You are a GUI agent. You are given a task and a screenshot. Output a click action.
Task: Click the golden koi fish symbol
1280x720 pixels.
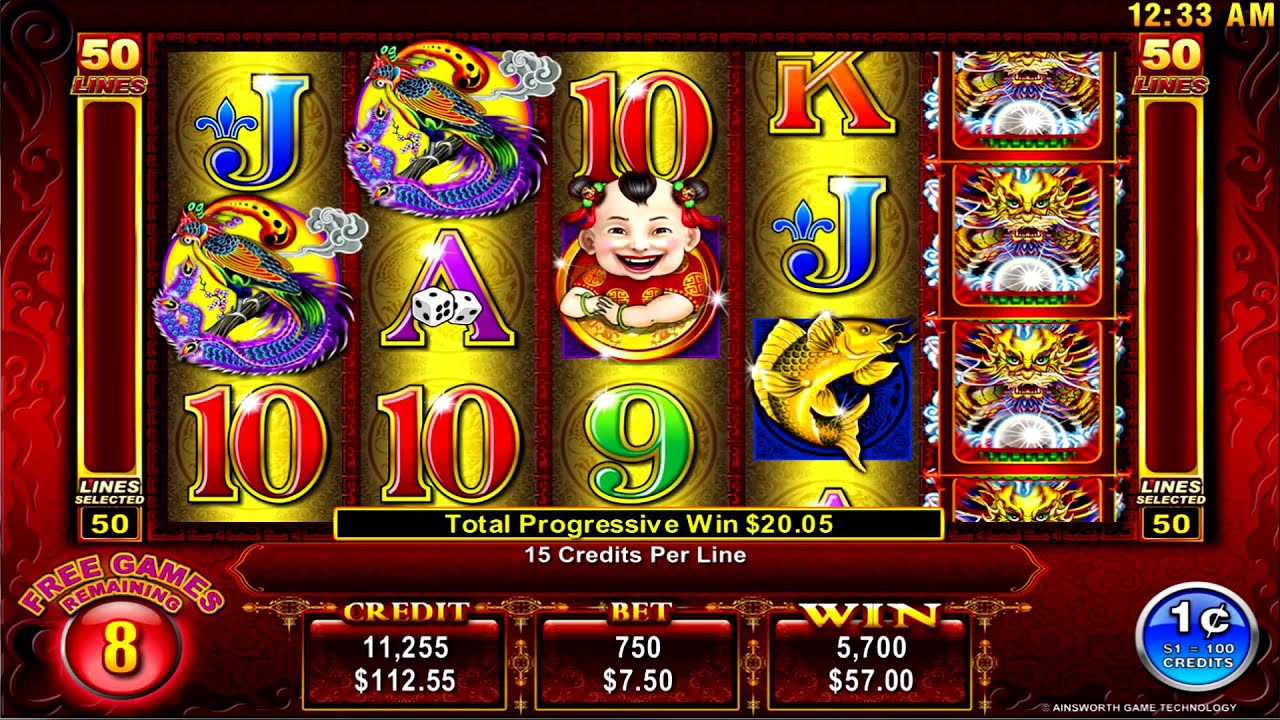(x=833, y=387)
